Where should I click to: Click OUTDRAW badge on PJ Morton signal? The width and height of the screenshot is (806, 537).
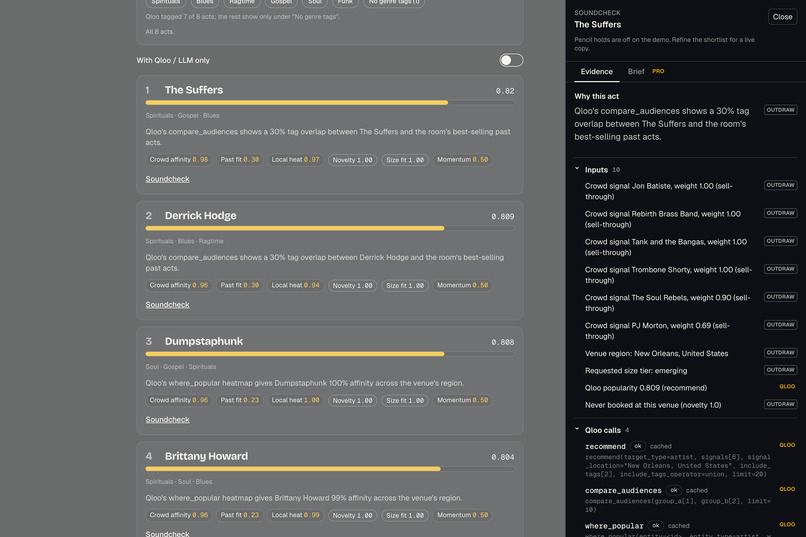coord(780,325)
